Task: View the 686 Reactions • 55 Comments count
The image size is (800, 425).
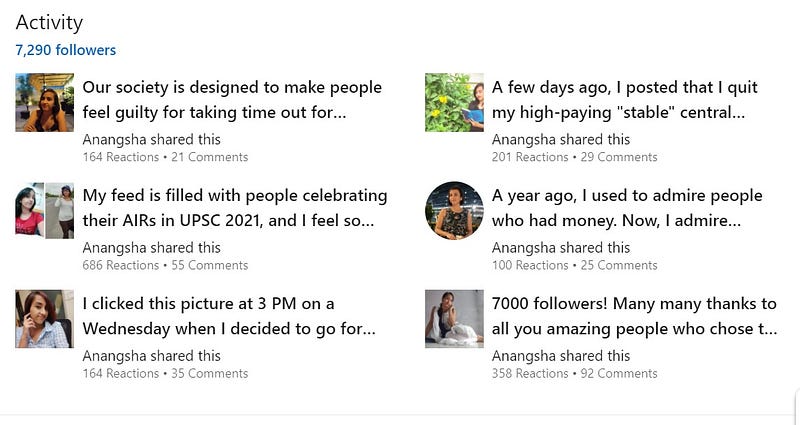Action: [165, 266]
